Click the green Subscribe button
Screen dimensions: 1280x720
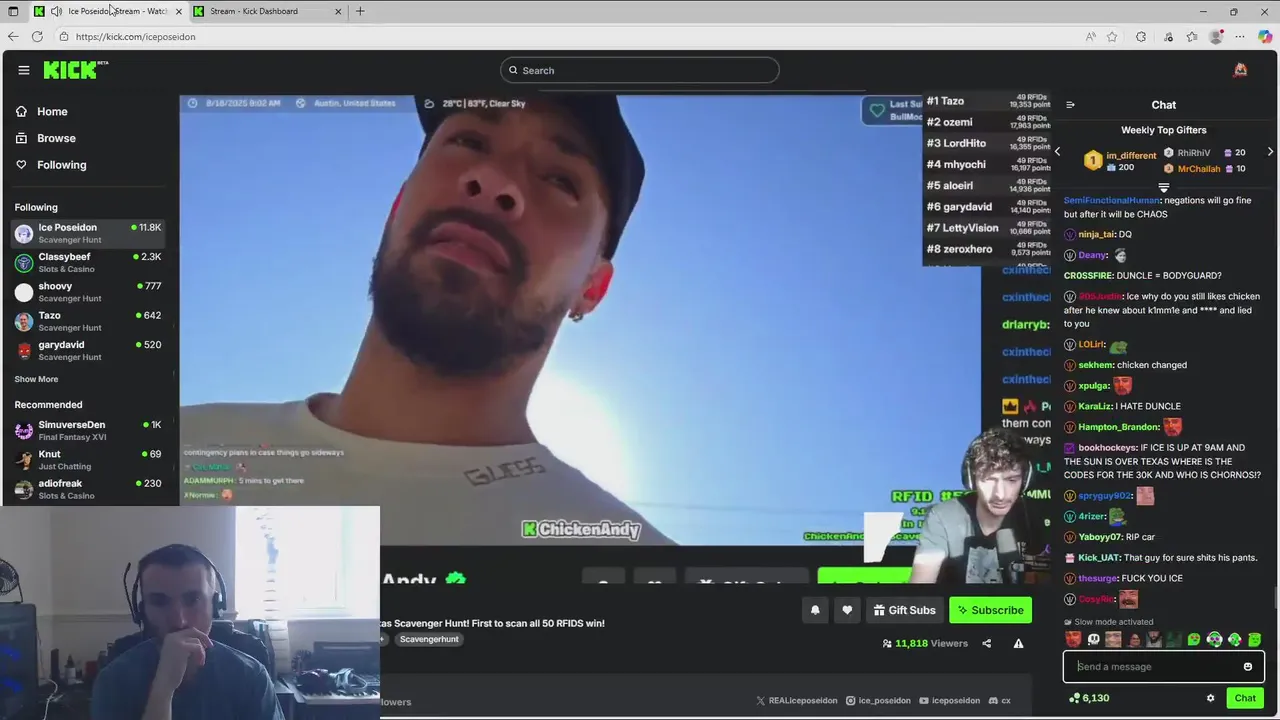tap(990, 610)
